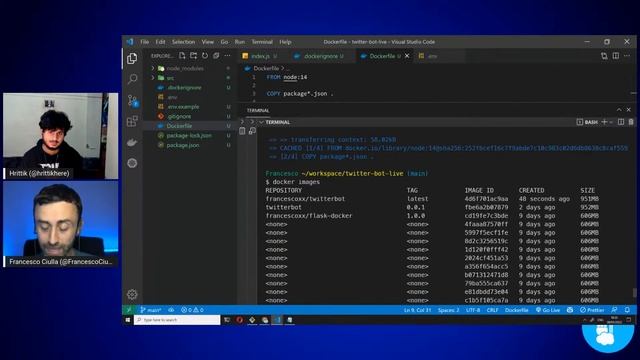Open the editor's more actions menu
Image resolution: width=640 pixels, height=360 pixels.
[627, 56]
